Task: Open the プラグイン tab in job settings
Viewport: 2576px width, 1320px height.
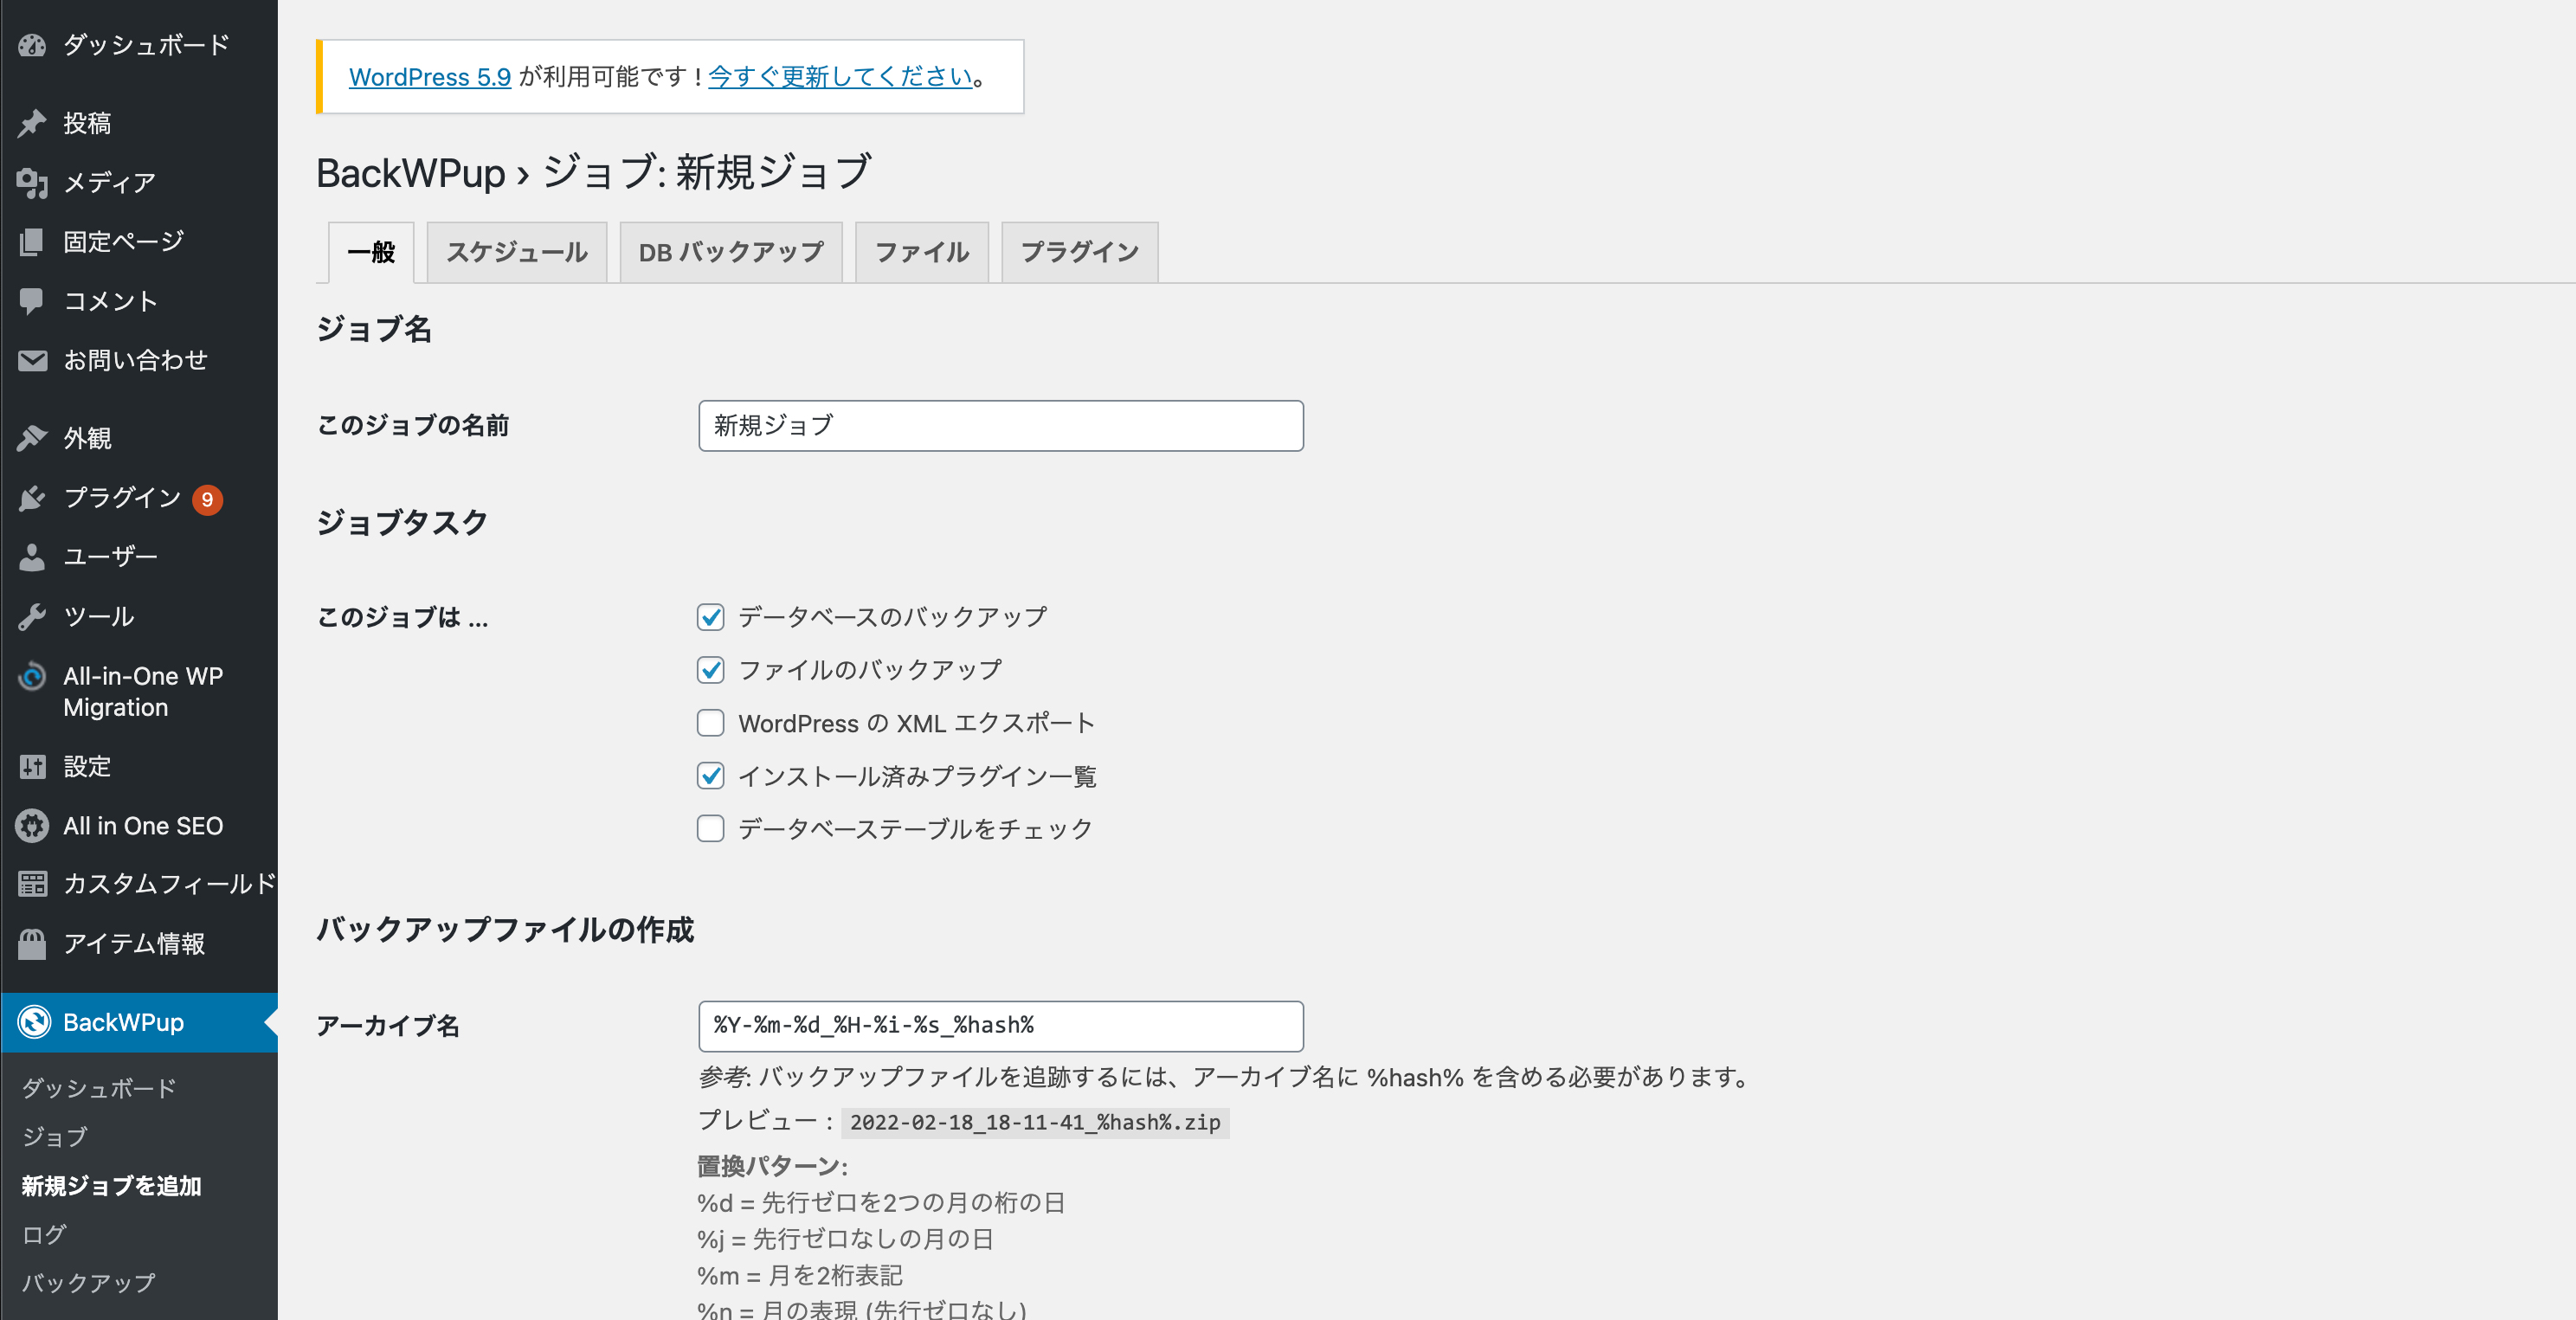Action: [x=1080, y=252]
